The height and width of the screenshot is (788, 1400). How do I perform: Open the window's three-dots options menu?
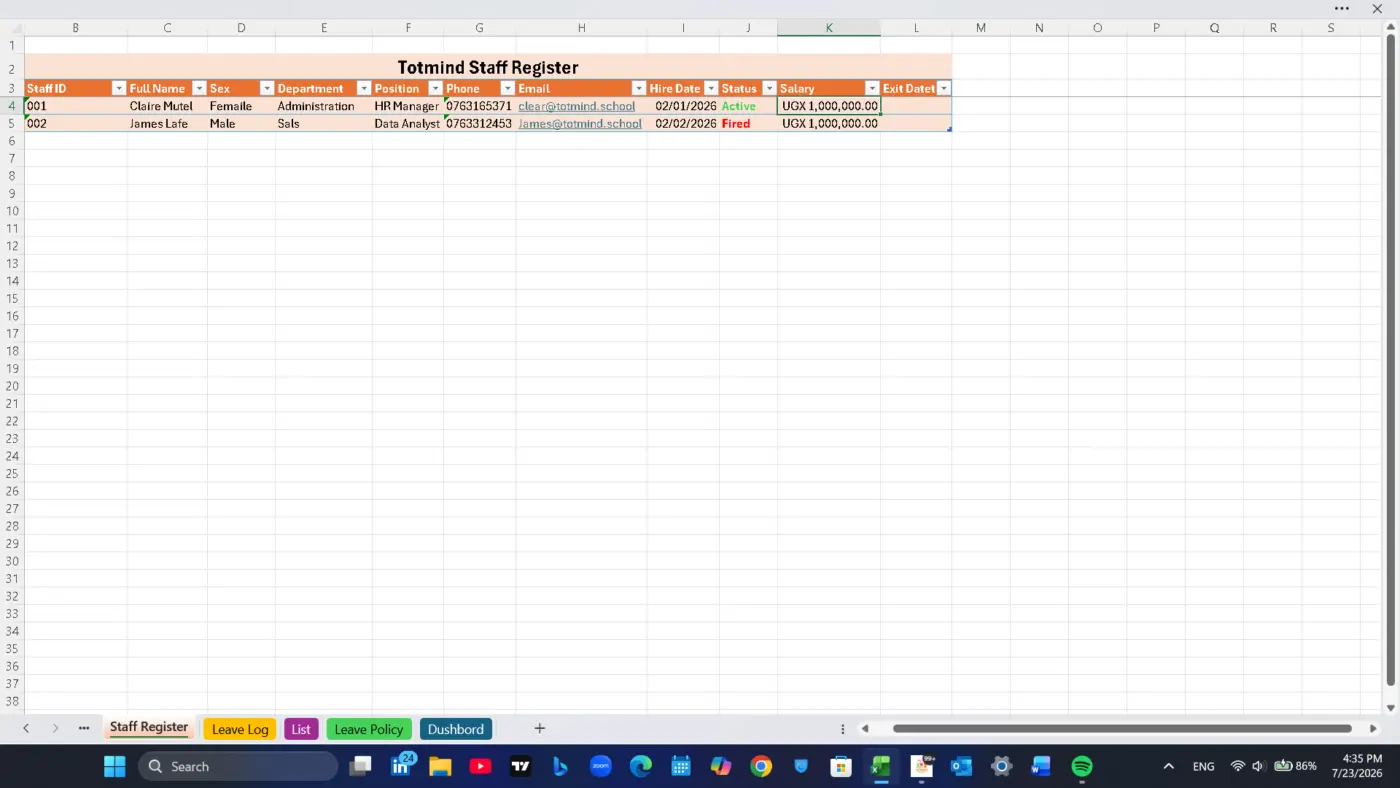(x=1342, y=9)
